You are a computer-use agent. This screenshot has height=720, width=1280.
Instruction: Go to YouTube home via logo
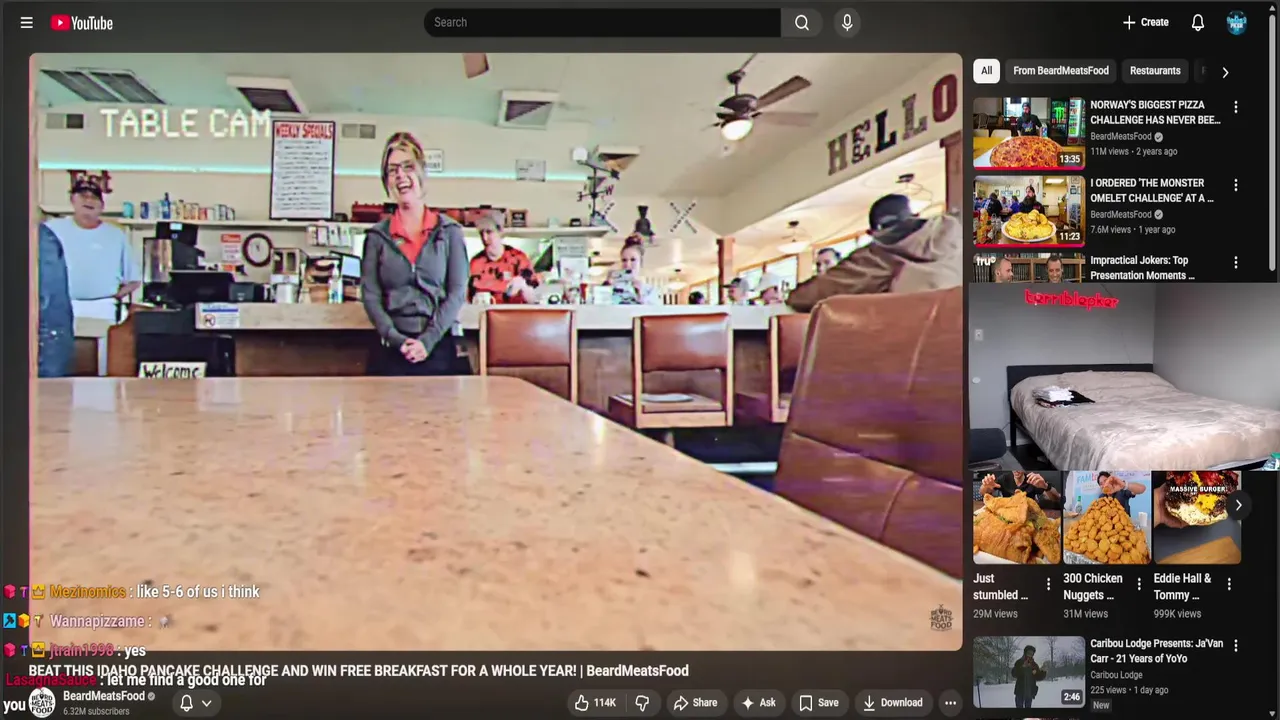82,22
